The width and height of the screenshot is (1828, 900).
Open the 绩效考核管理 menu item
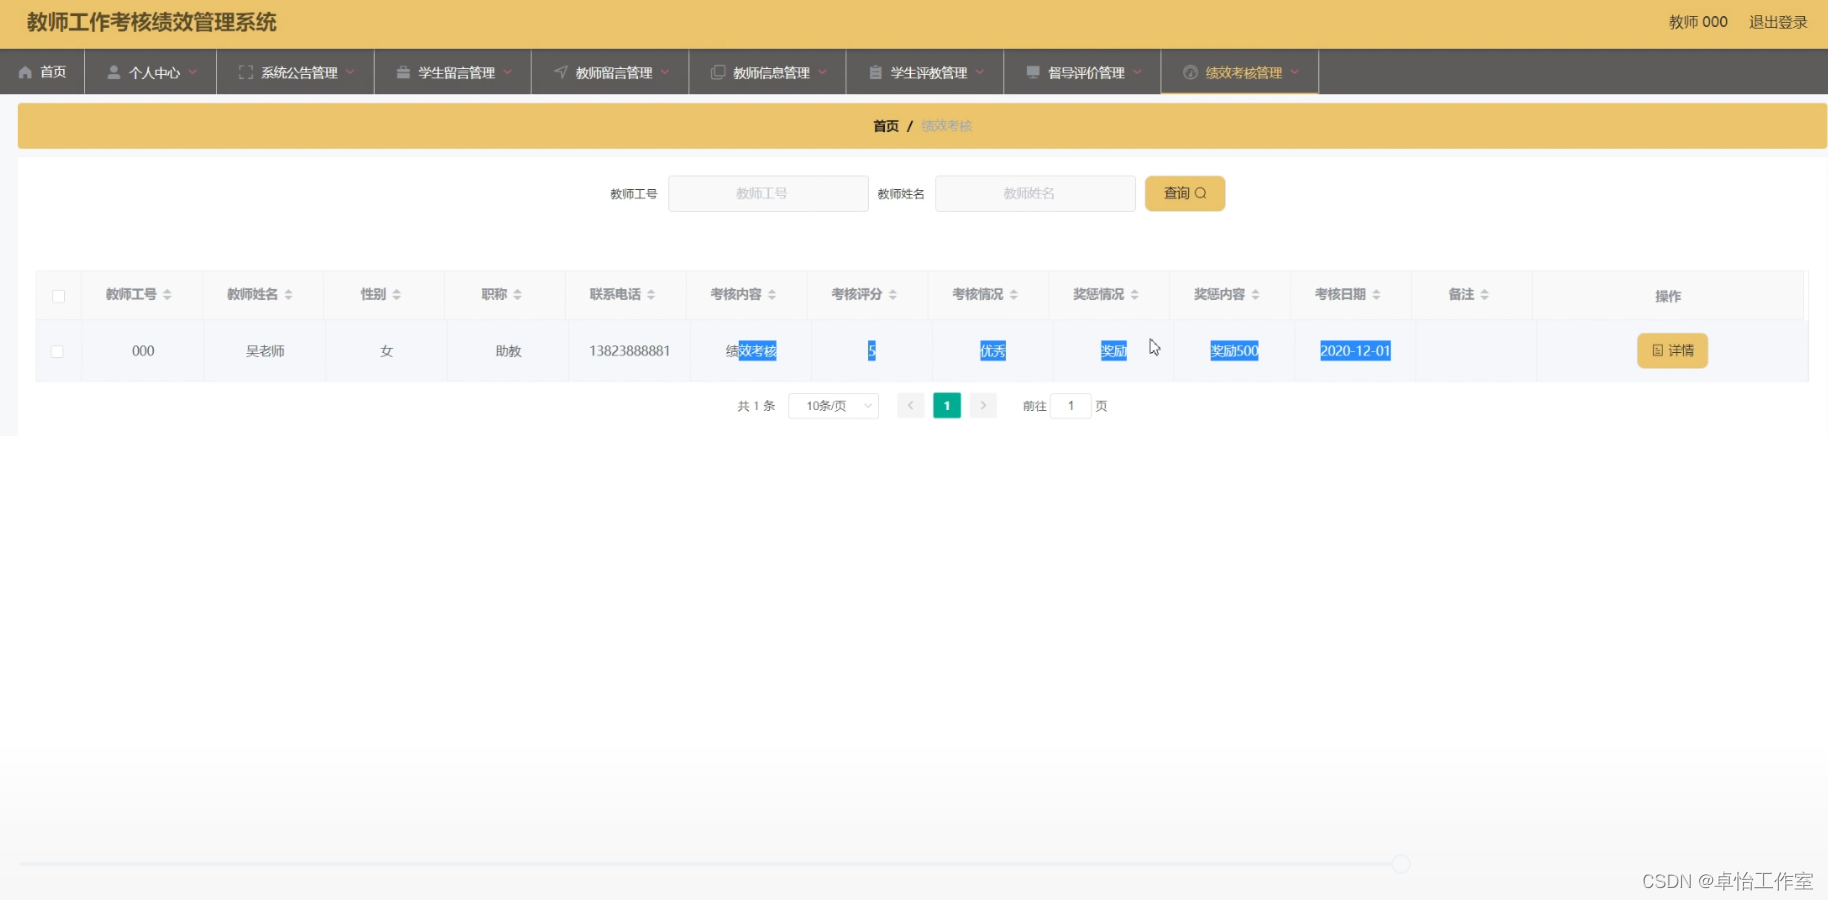pyautogui.click(x=1240, y=72)
